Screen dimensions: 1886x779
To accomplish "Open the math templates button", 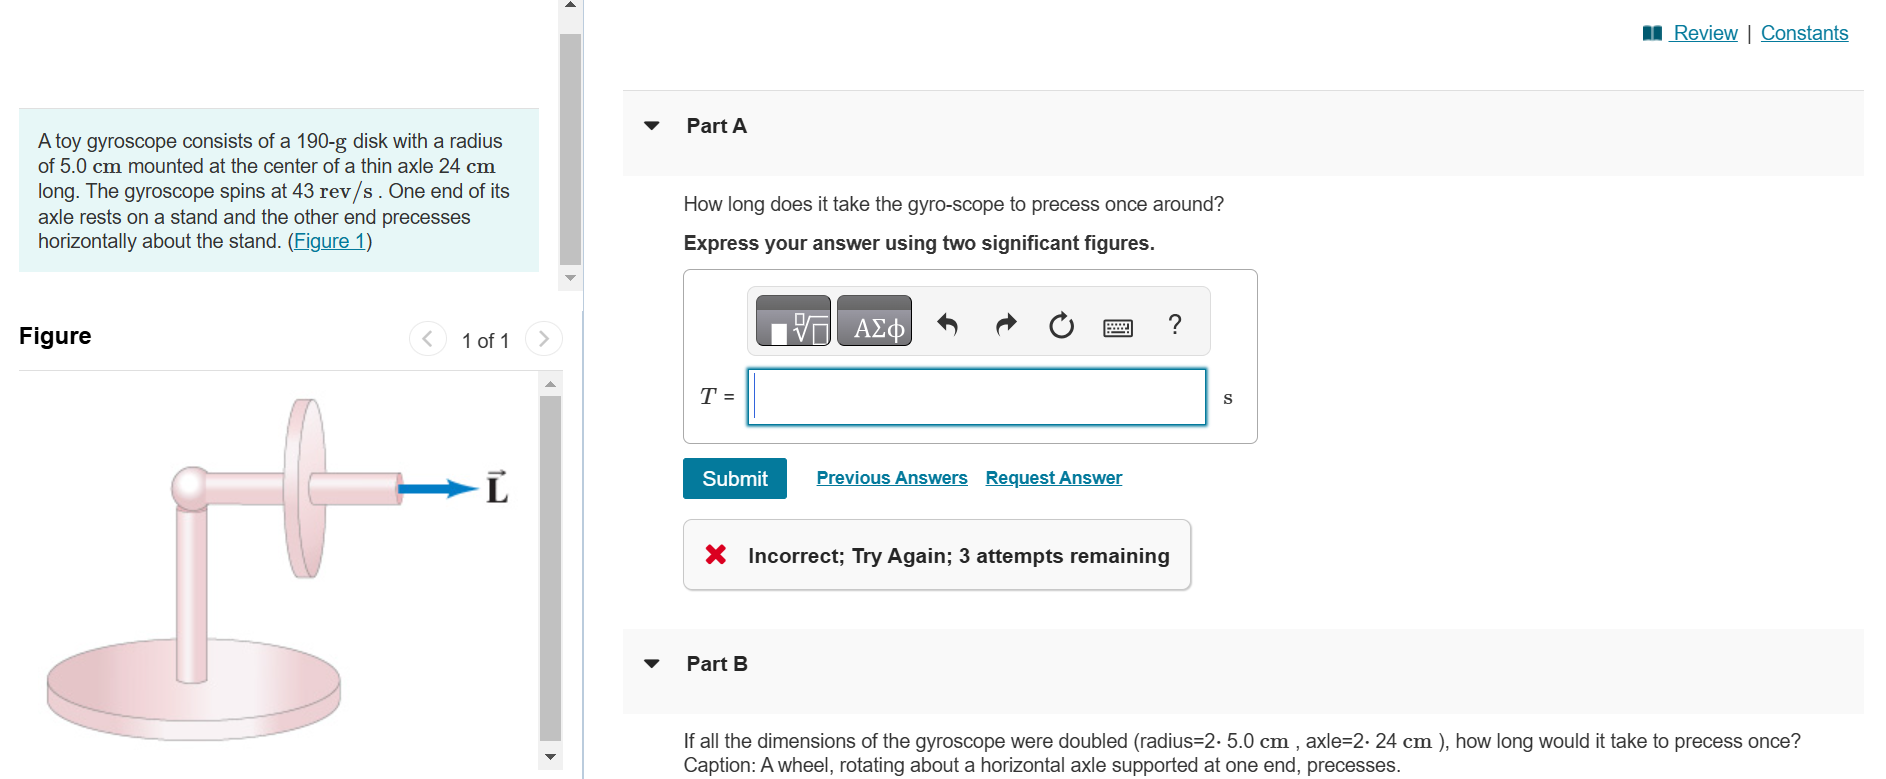I will [x=793, y=321].
